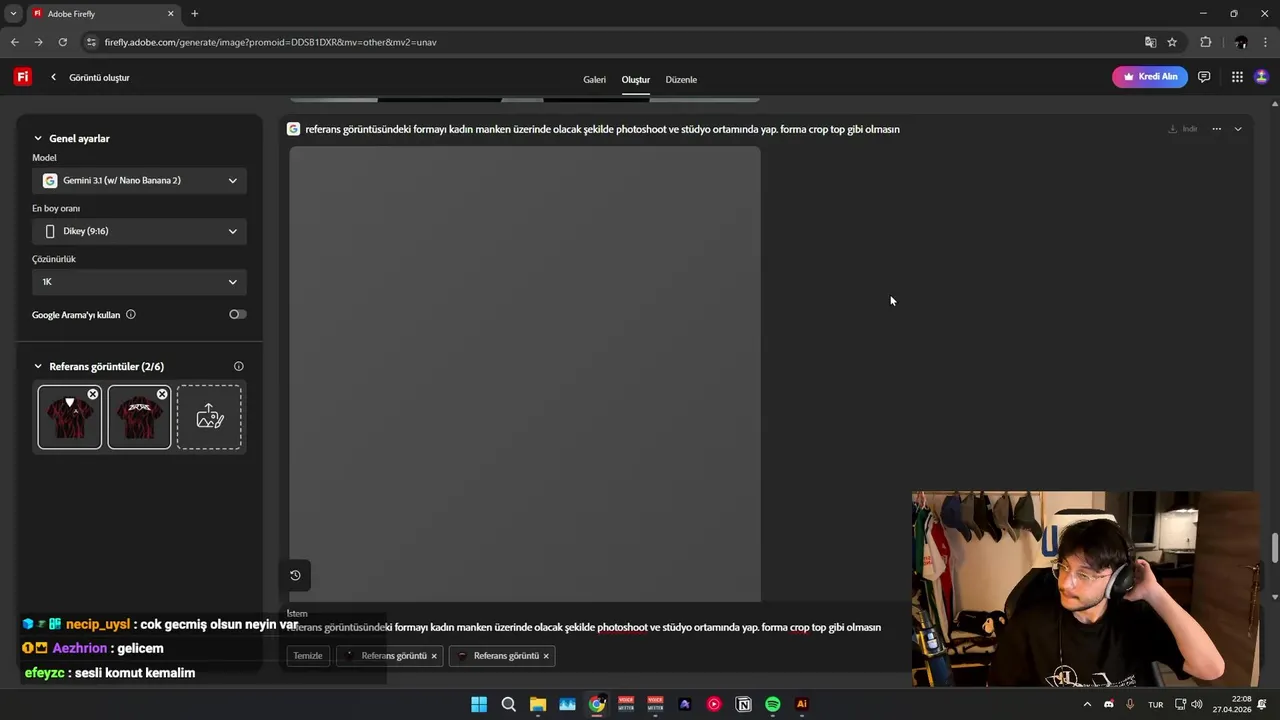
Task: Remove the reference jersey with white lettering
Action: [x=162, y=394]
